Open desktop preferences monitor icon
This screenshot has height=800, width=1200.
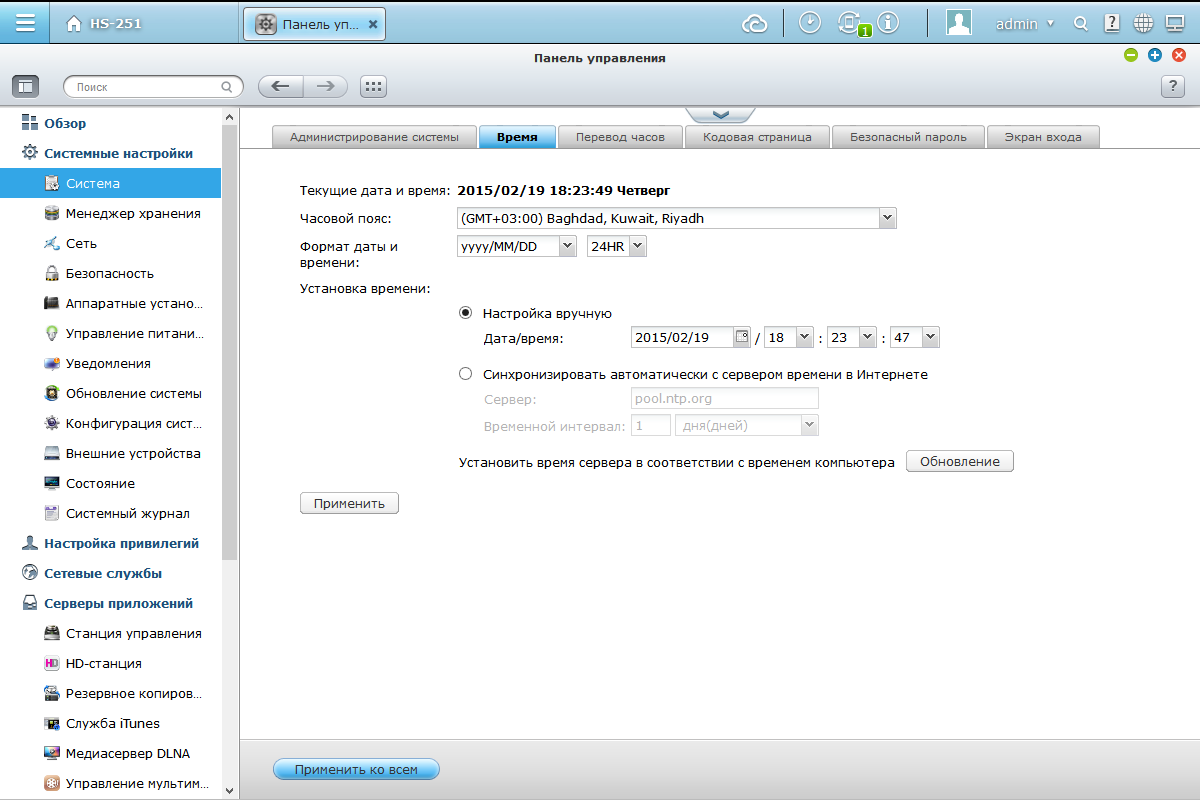1175,24
